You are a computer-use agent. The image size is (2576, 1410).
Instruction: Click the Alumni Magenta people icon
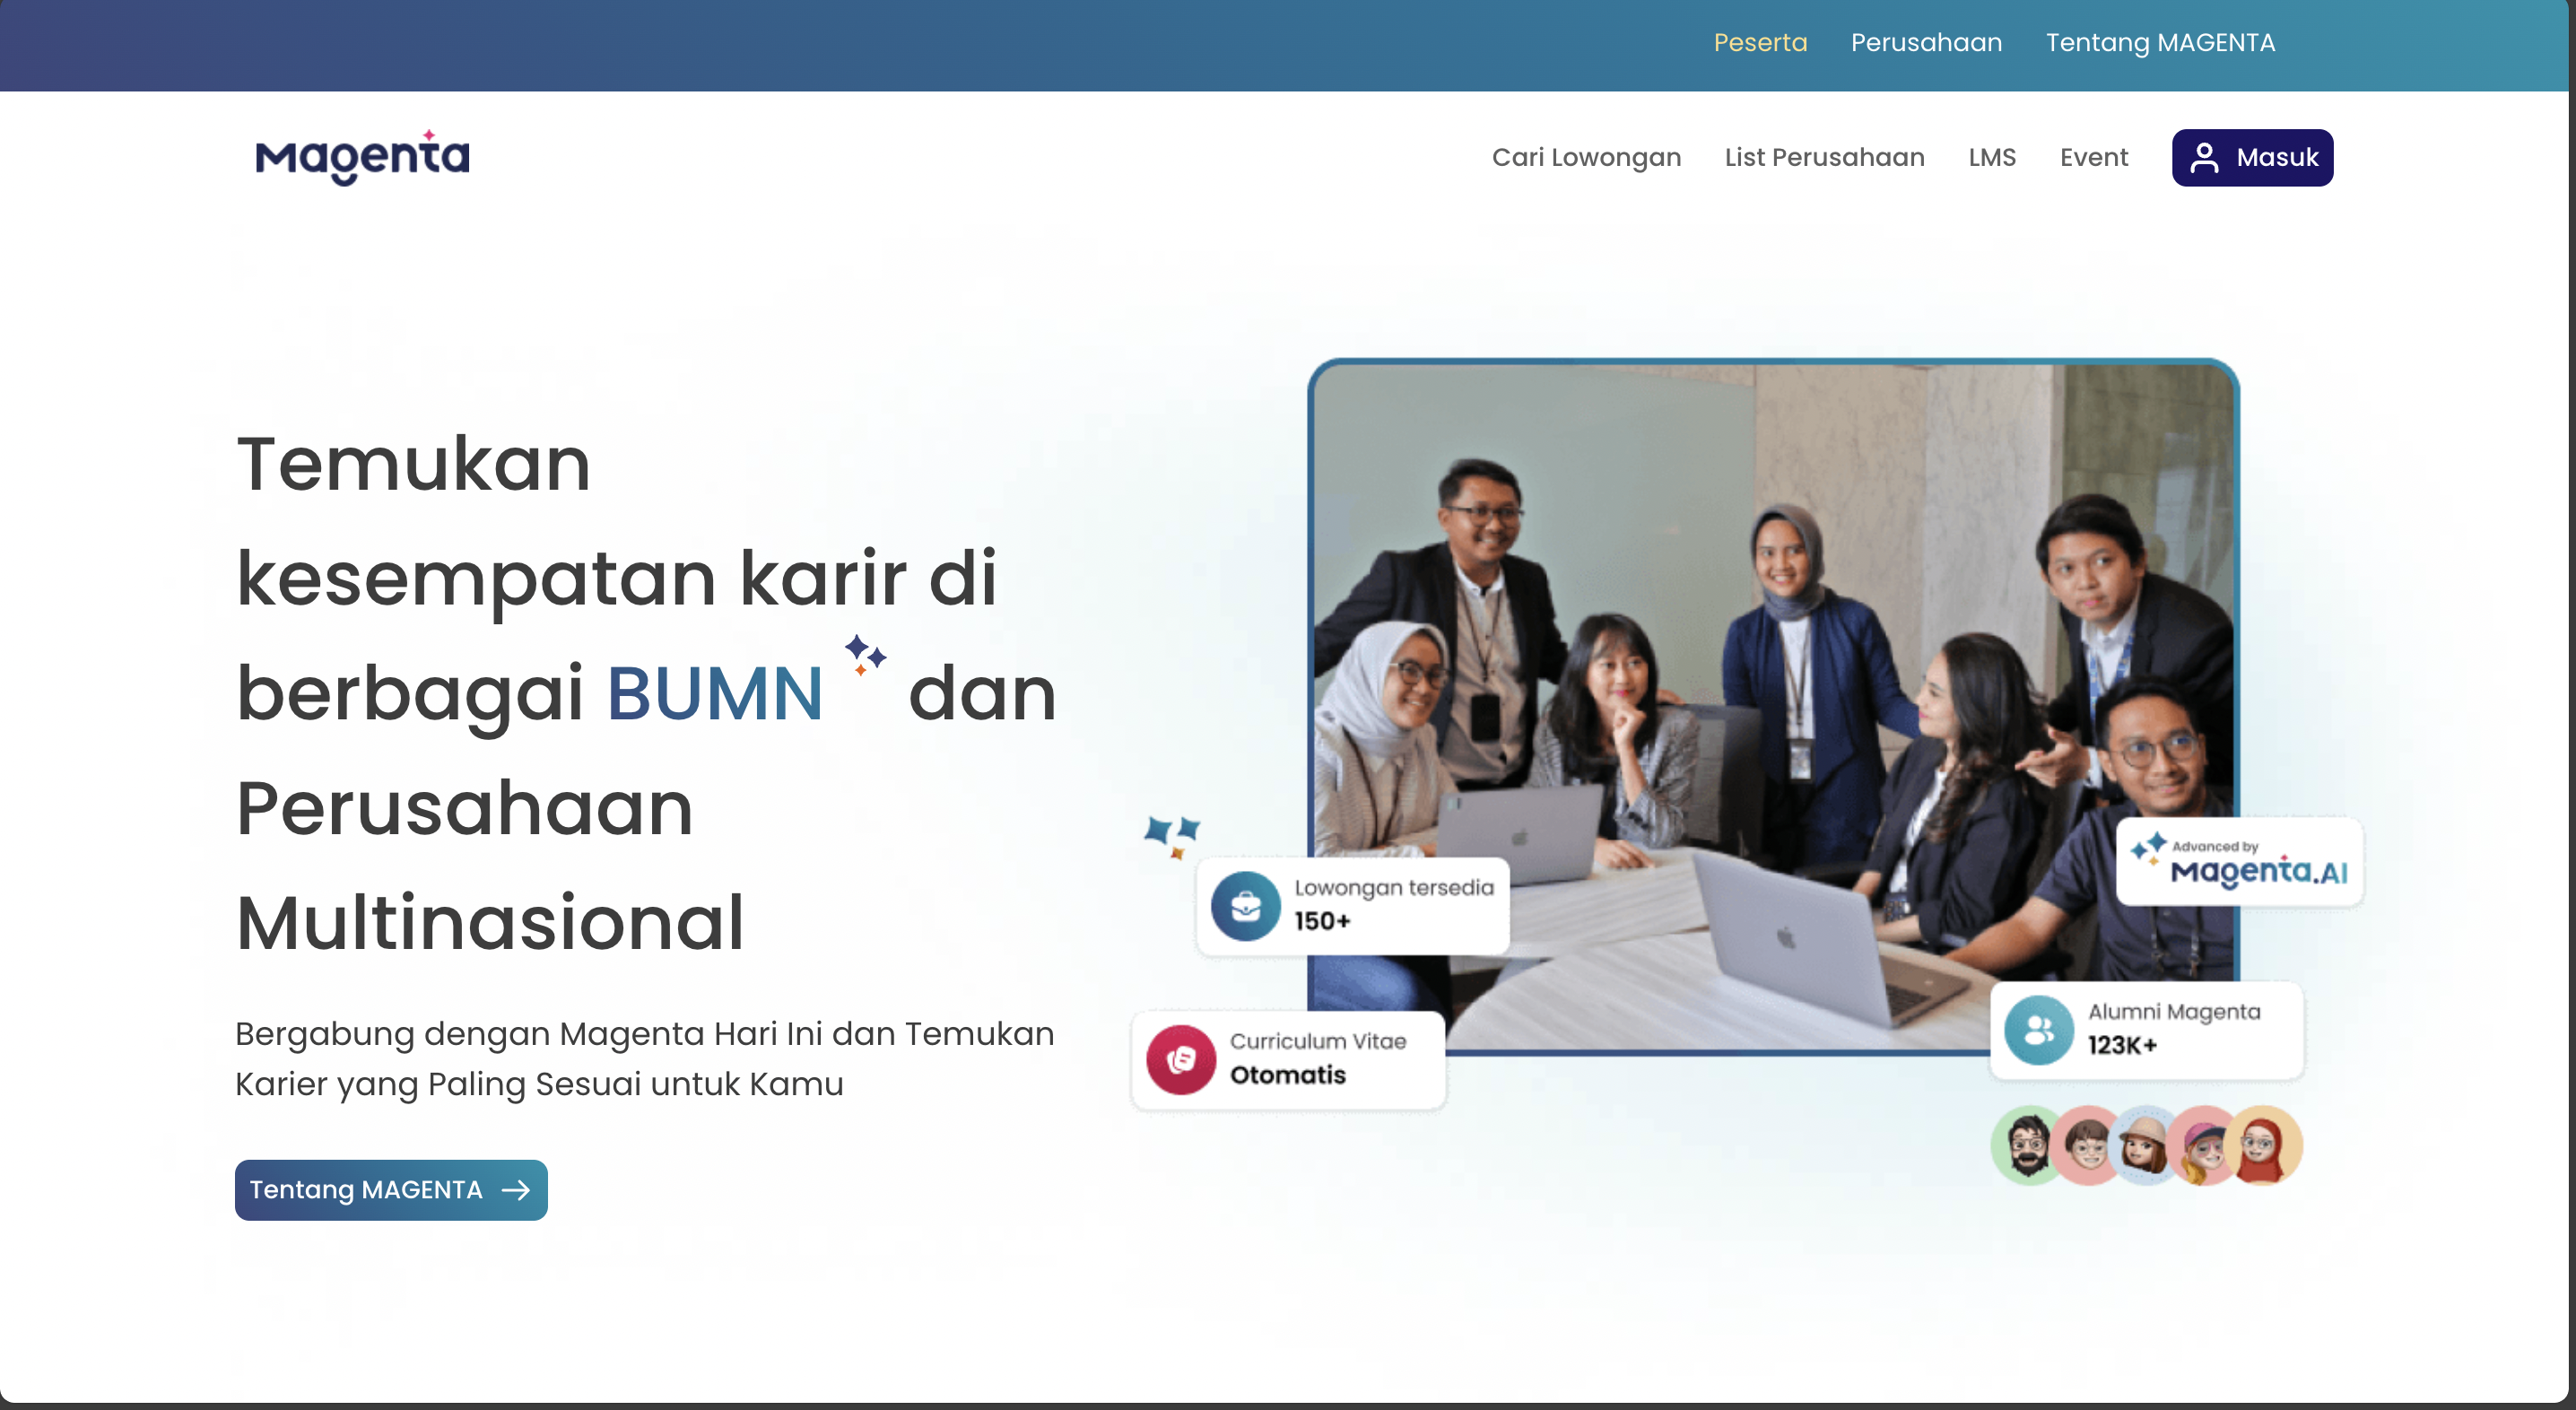coord(2039,1030)
